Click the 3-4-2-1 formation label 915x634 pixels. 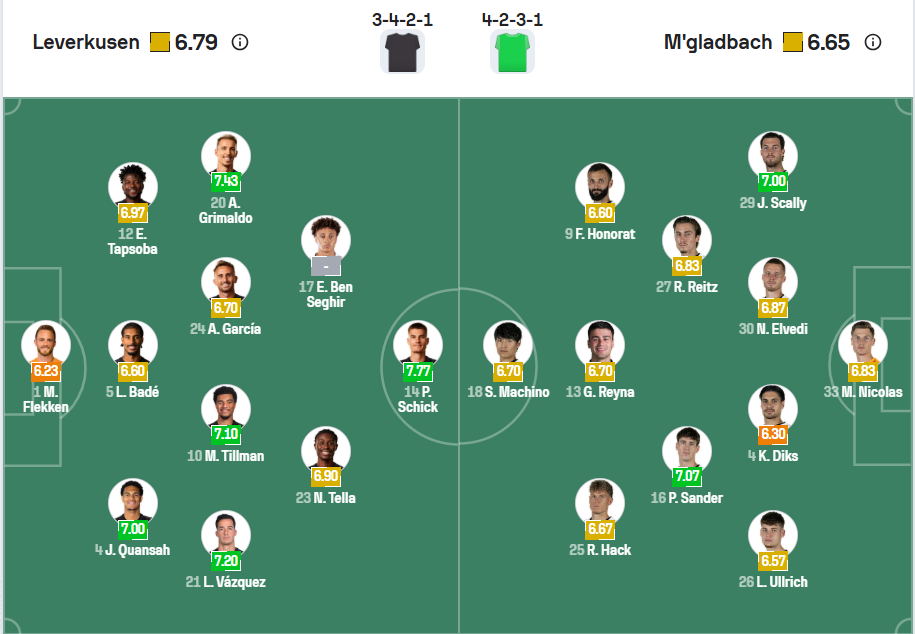click(x=402, y=19)
